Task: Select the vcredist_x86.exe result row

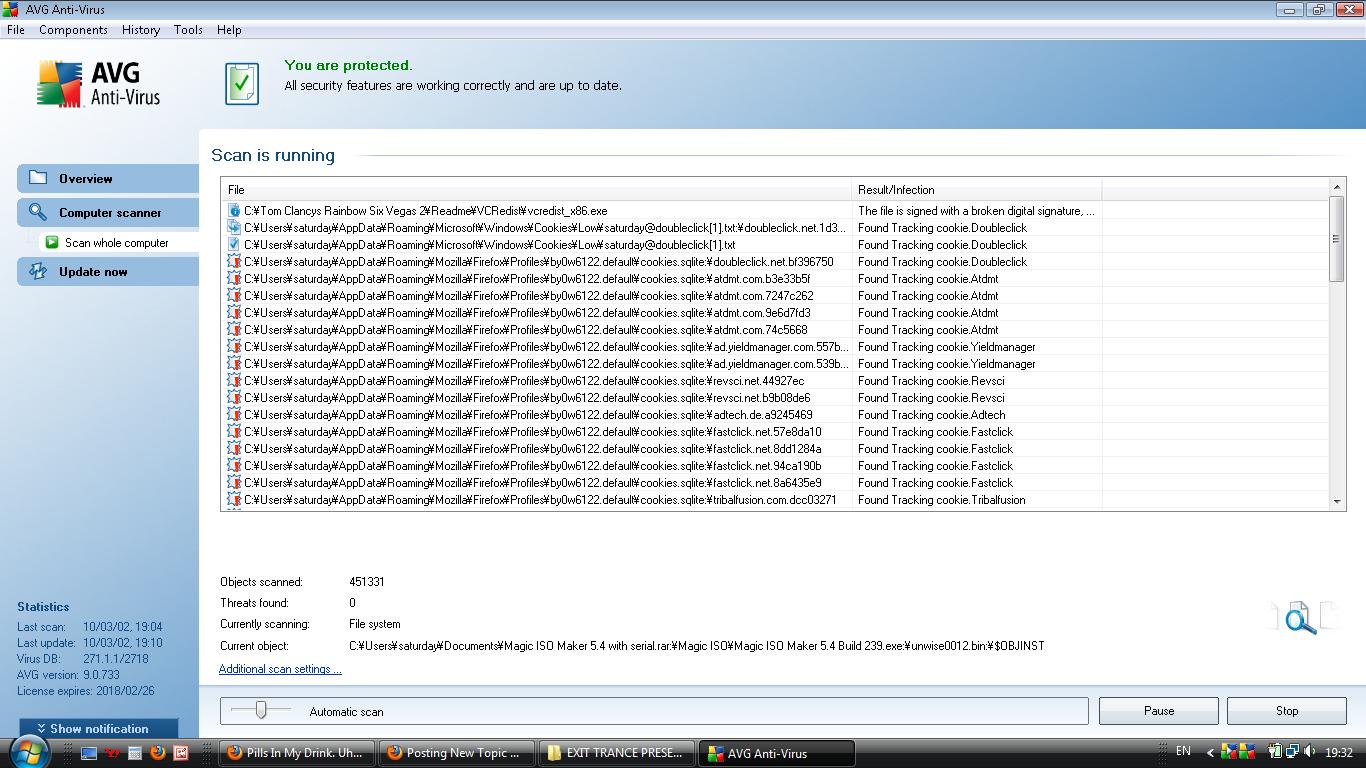Action: [775, 211]
